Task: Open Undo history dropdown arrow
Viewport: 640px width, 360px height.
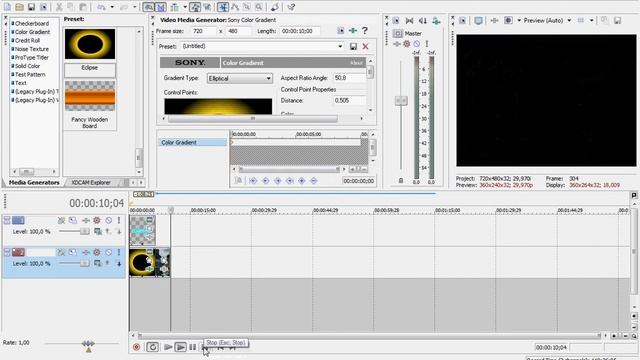Action: coord(112,7)
